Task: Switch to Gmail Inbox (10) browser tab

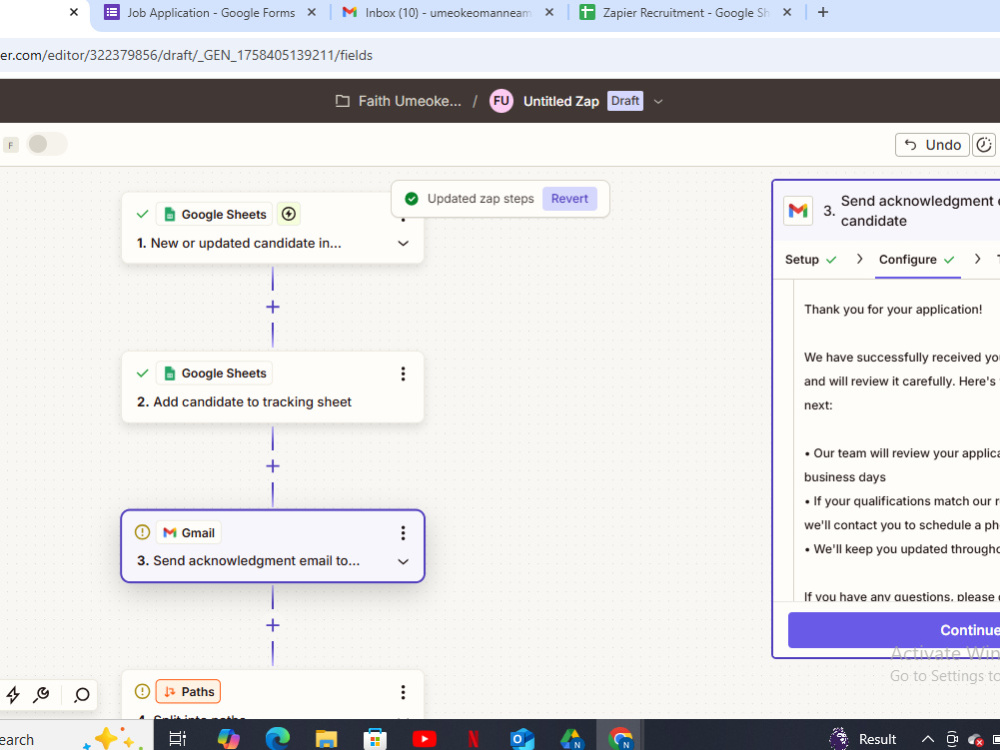Action: (x=448, y=12)
